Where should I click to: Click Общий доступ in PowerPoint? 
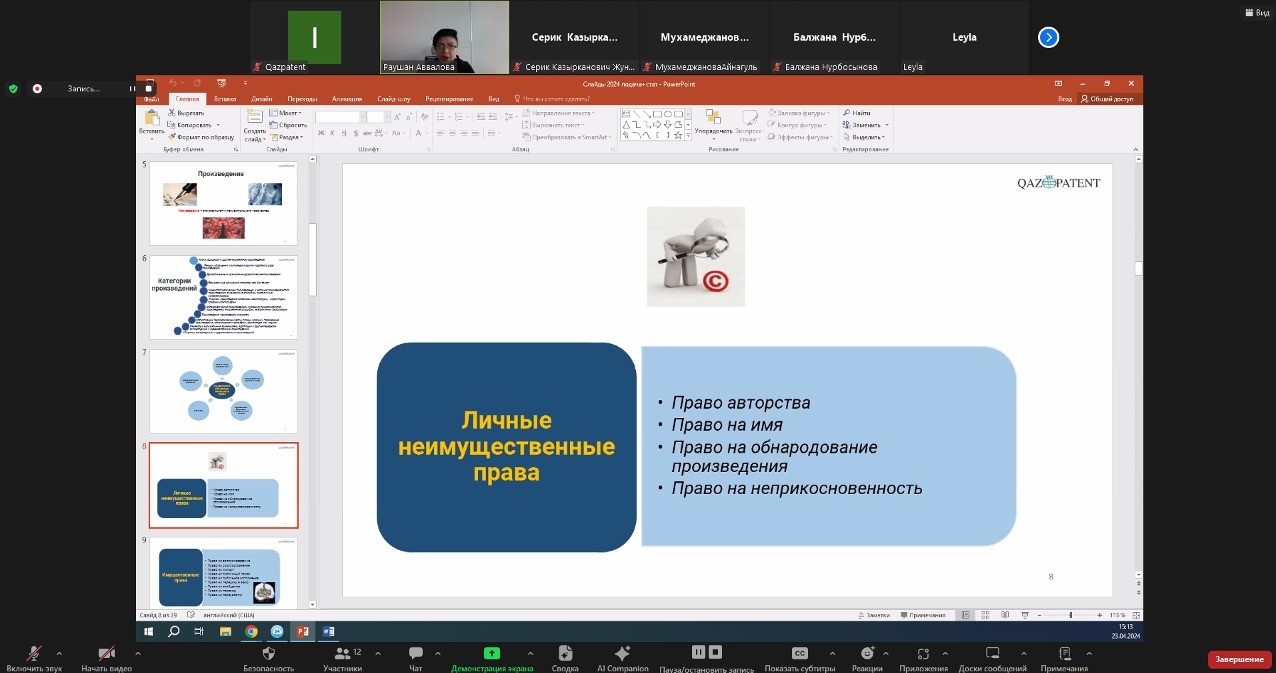(x=1107, y=99)
